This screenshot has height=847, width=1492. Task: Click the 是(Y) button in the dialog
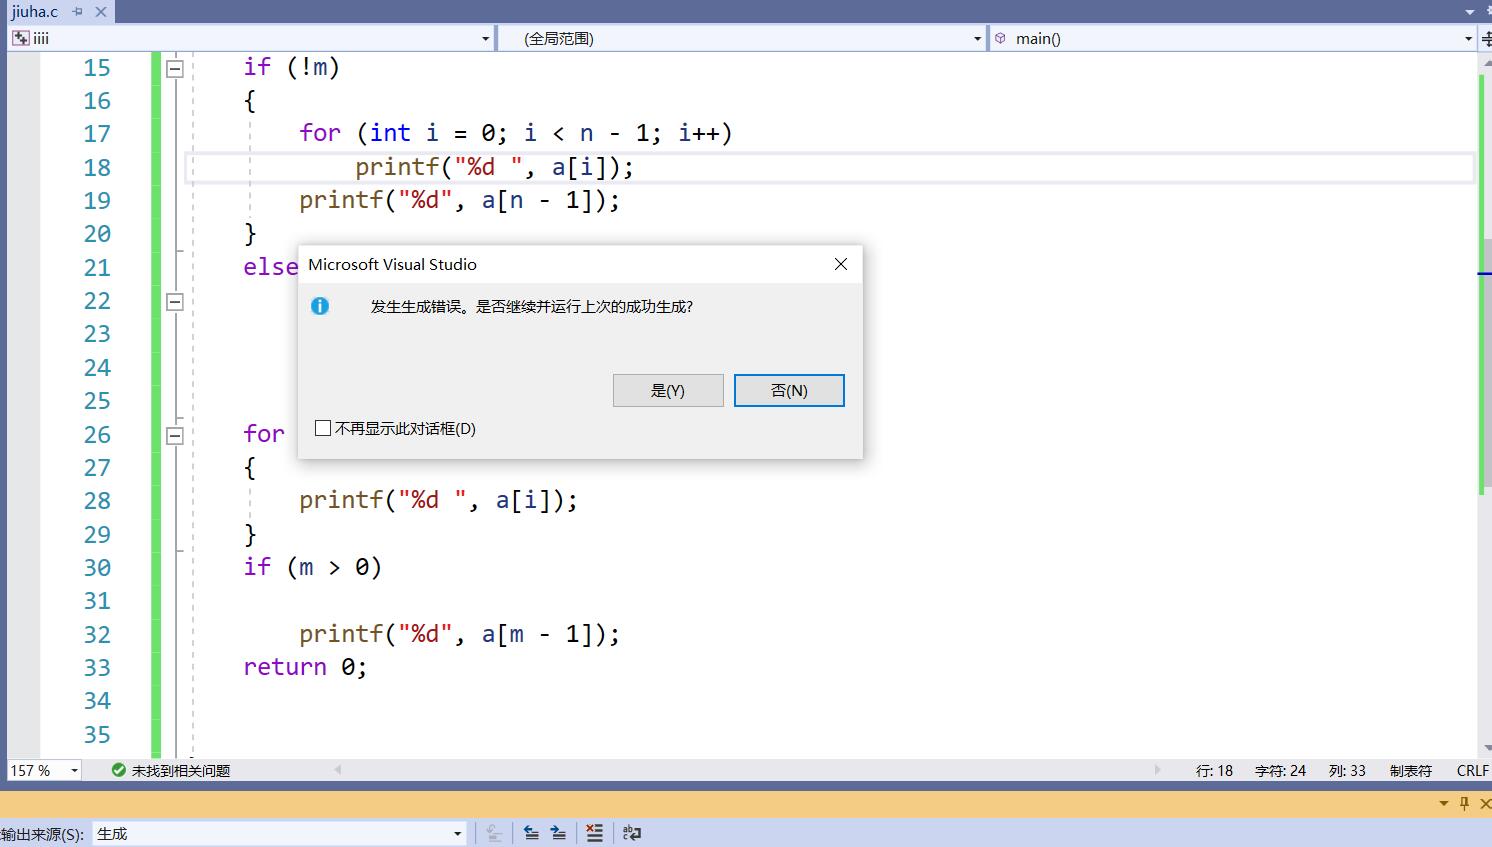coord(668,390)
